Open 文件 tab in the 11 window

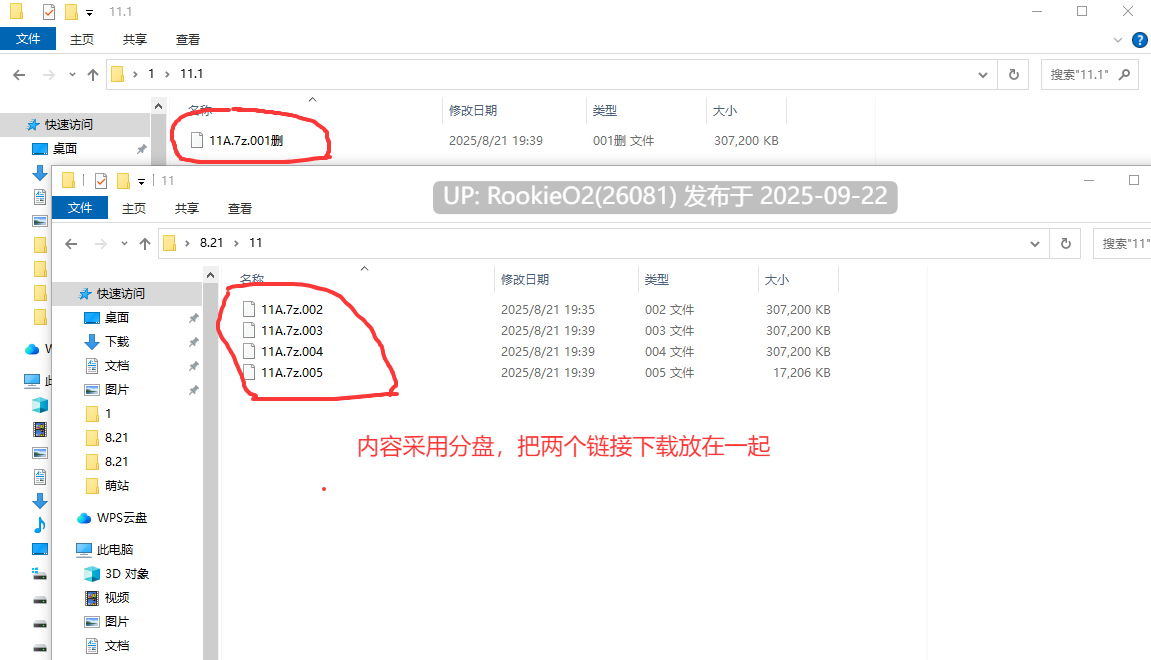coord(80,208)
